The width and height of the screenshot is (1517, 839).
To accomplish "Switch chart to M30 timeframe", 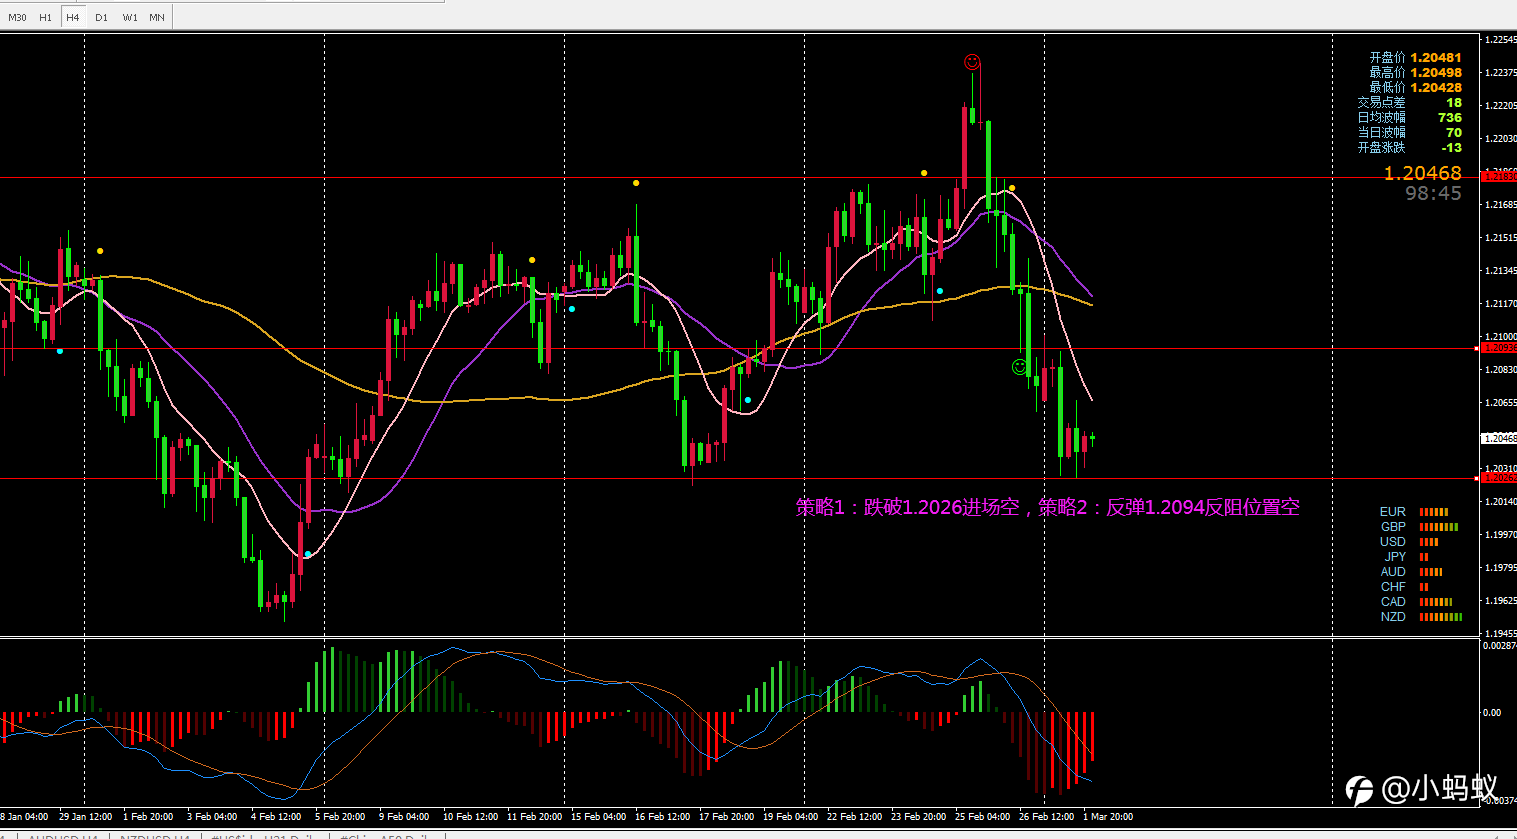I will click(x=18, y=17).
